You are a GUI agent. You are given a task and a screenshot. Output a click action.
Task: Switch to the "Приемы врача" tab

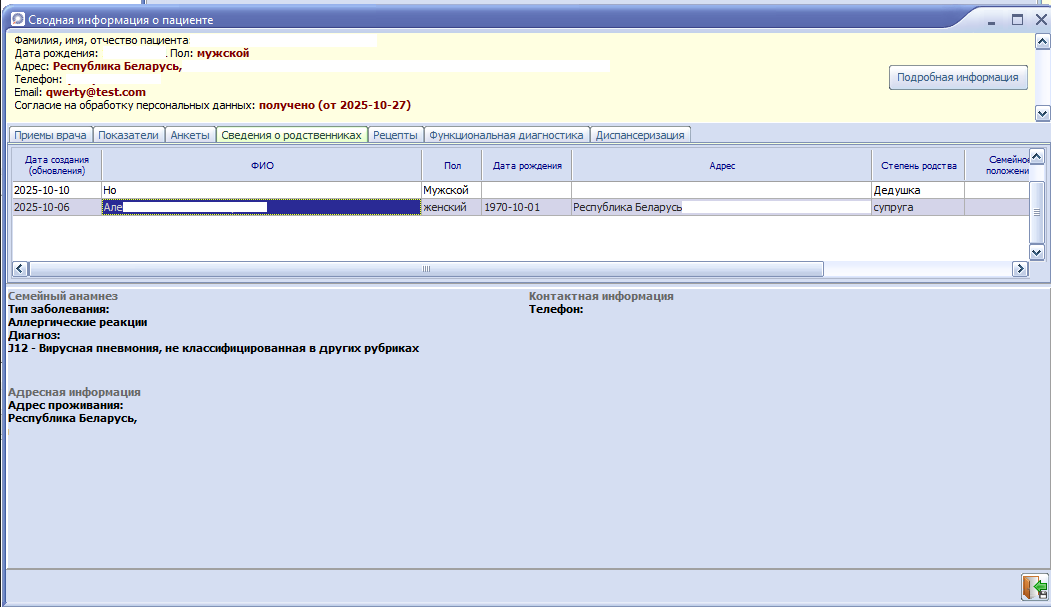[x=51, y=135]
